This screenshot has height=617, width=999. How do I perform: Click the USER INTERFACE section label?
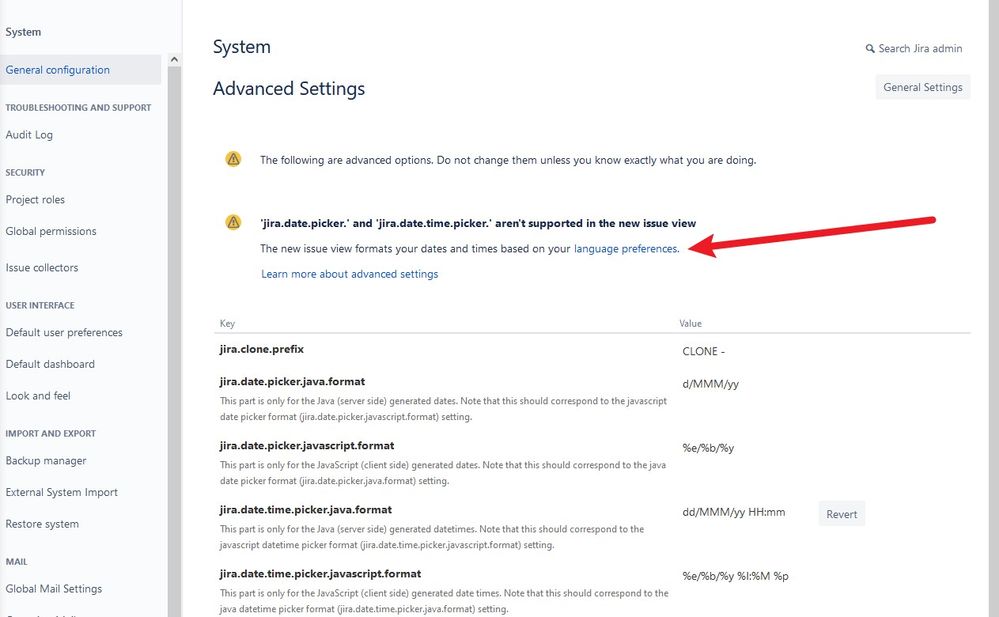[x=40, y=305]
